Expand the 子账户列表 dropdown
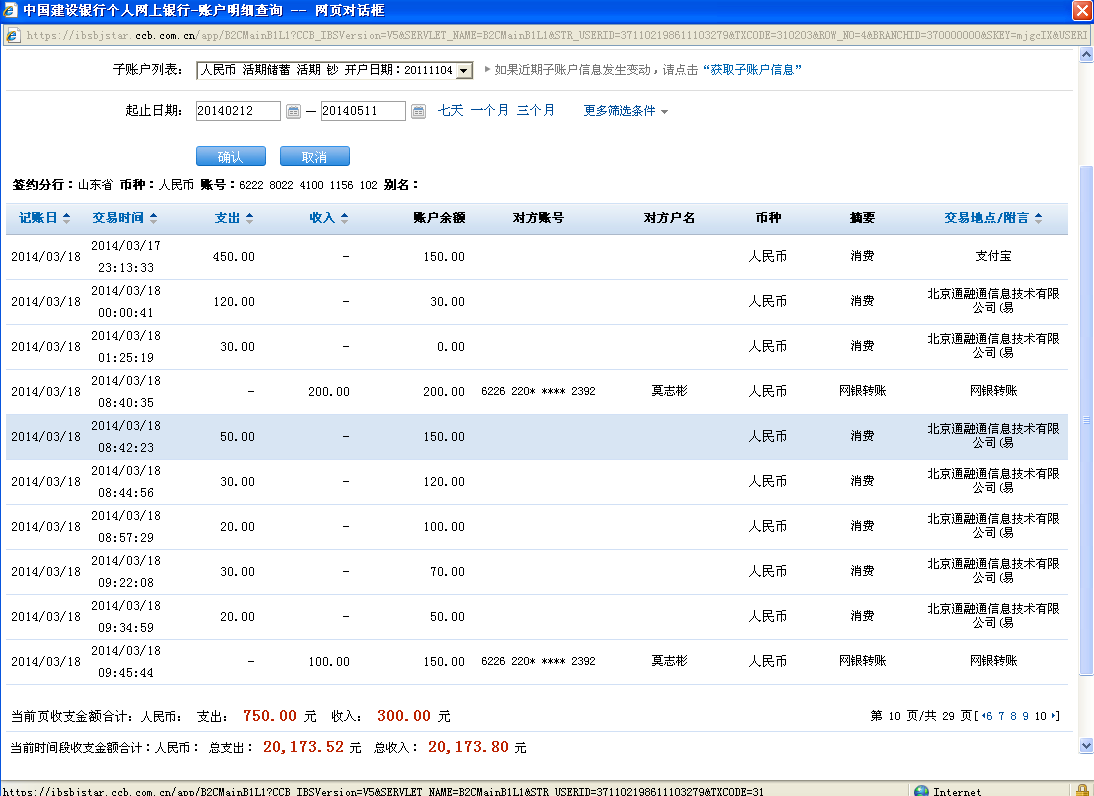The width and height of the screenshot is (1094, 796). tap(464, 71)
